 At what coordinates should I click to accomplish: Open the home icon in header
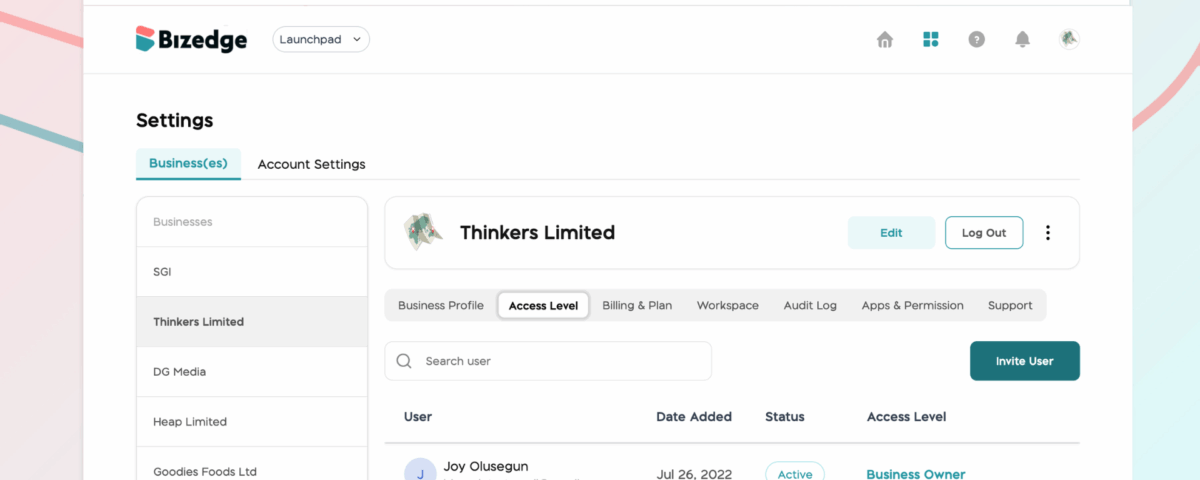(885, 39)
